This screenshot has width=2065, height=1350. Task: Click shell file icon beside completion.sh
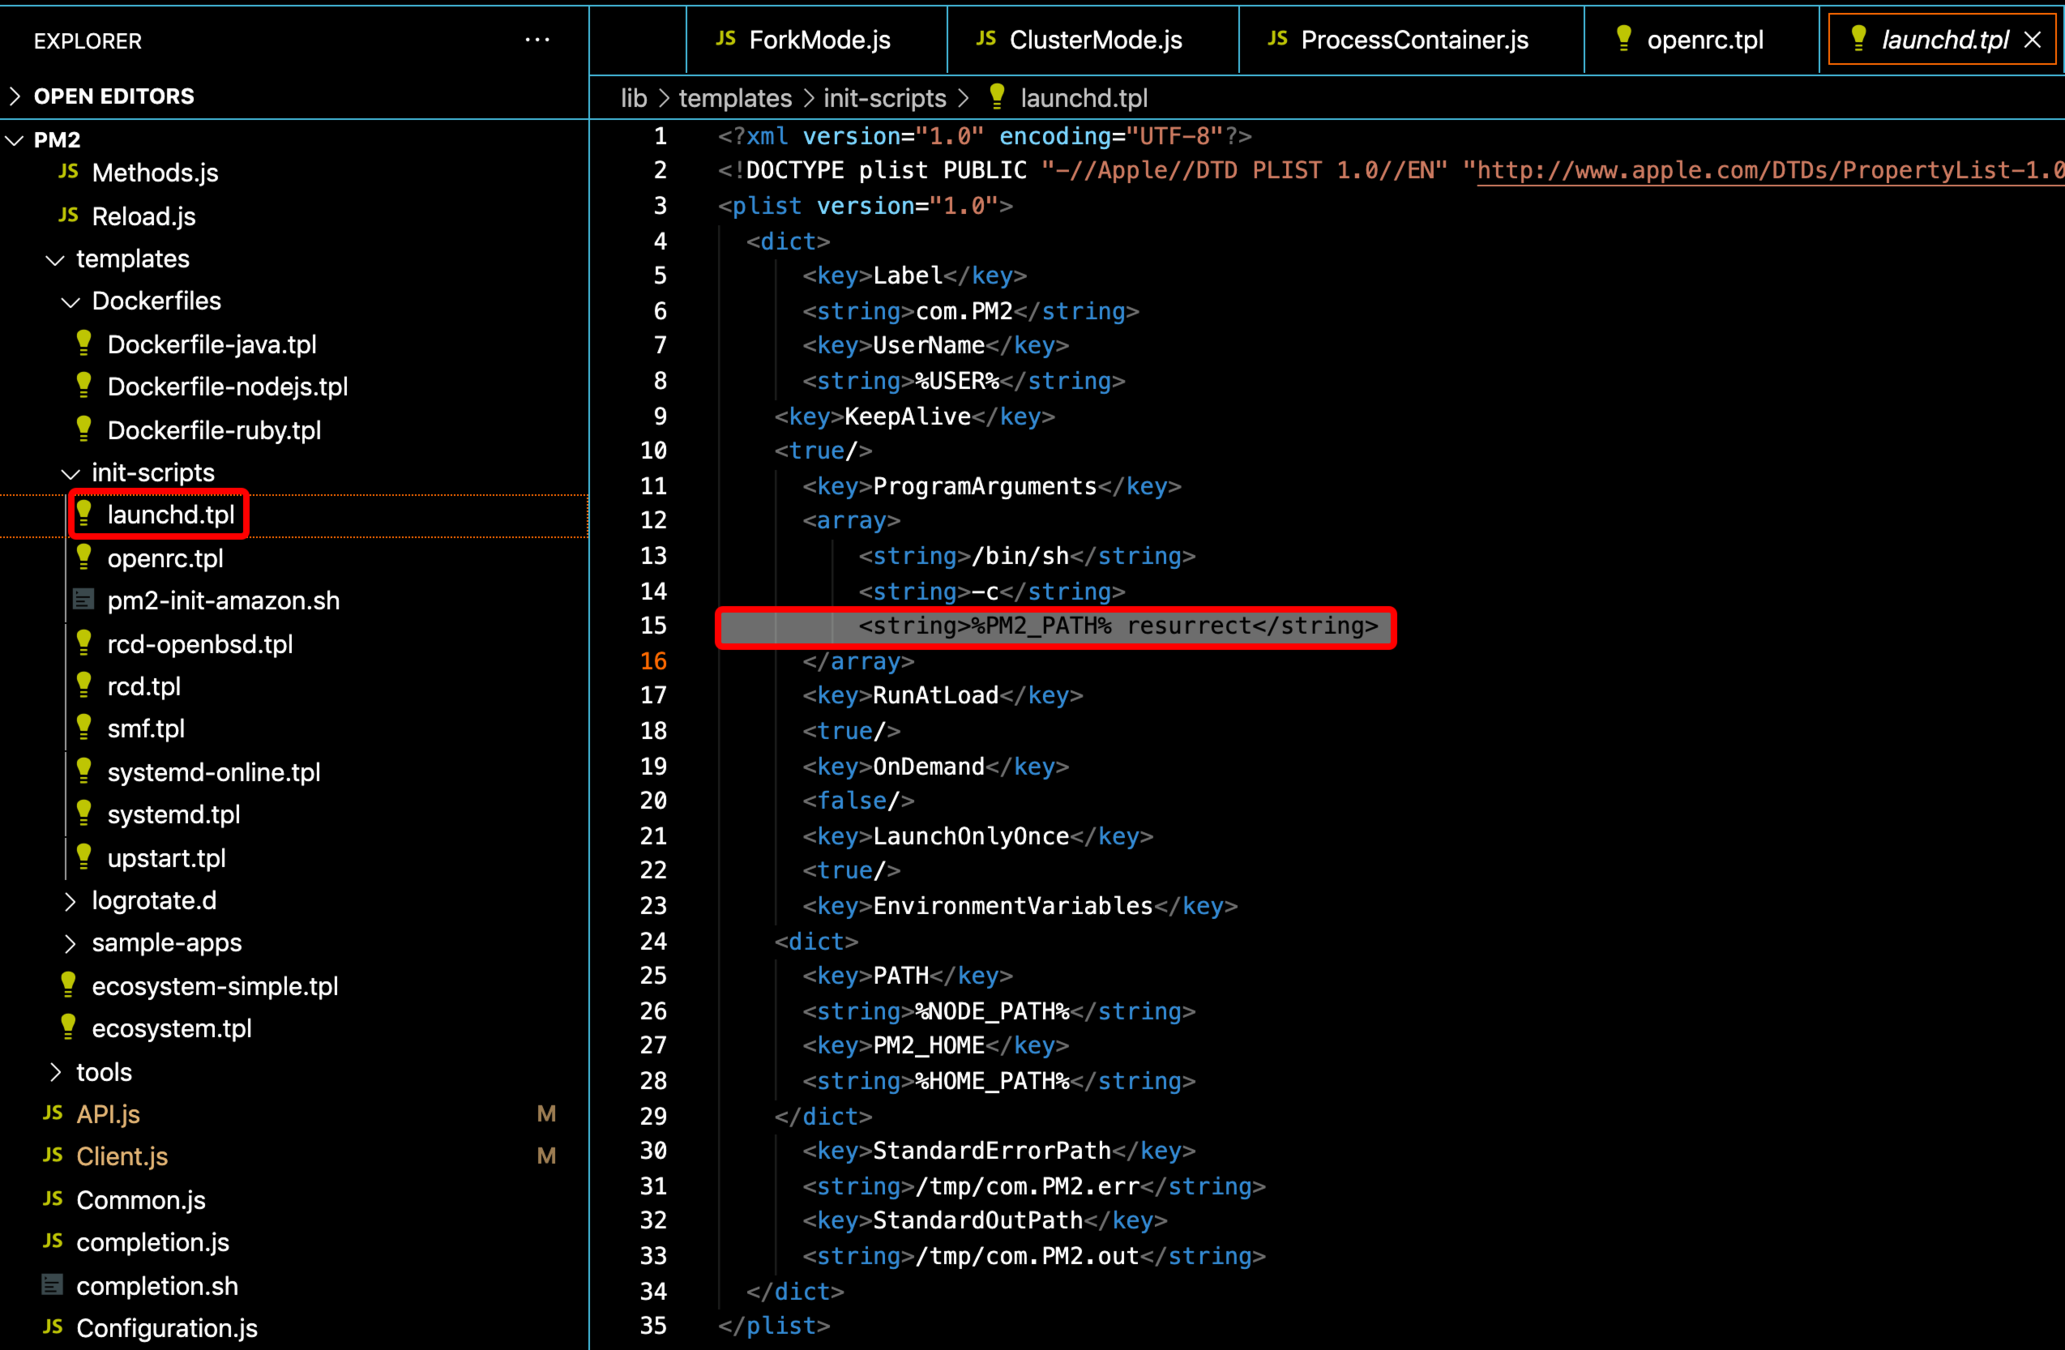pos(53,1285)
